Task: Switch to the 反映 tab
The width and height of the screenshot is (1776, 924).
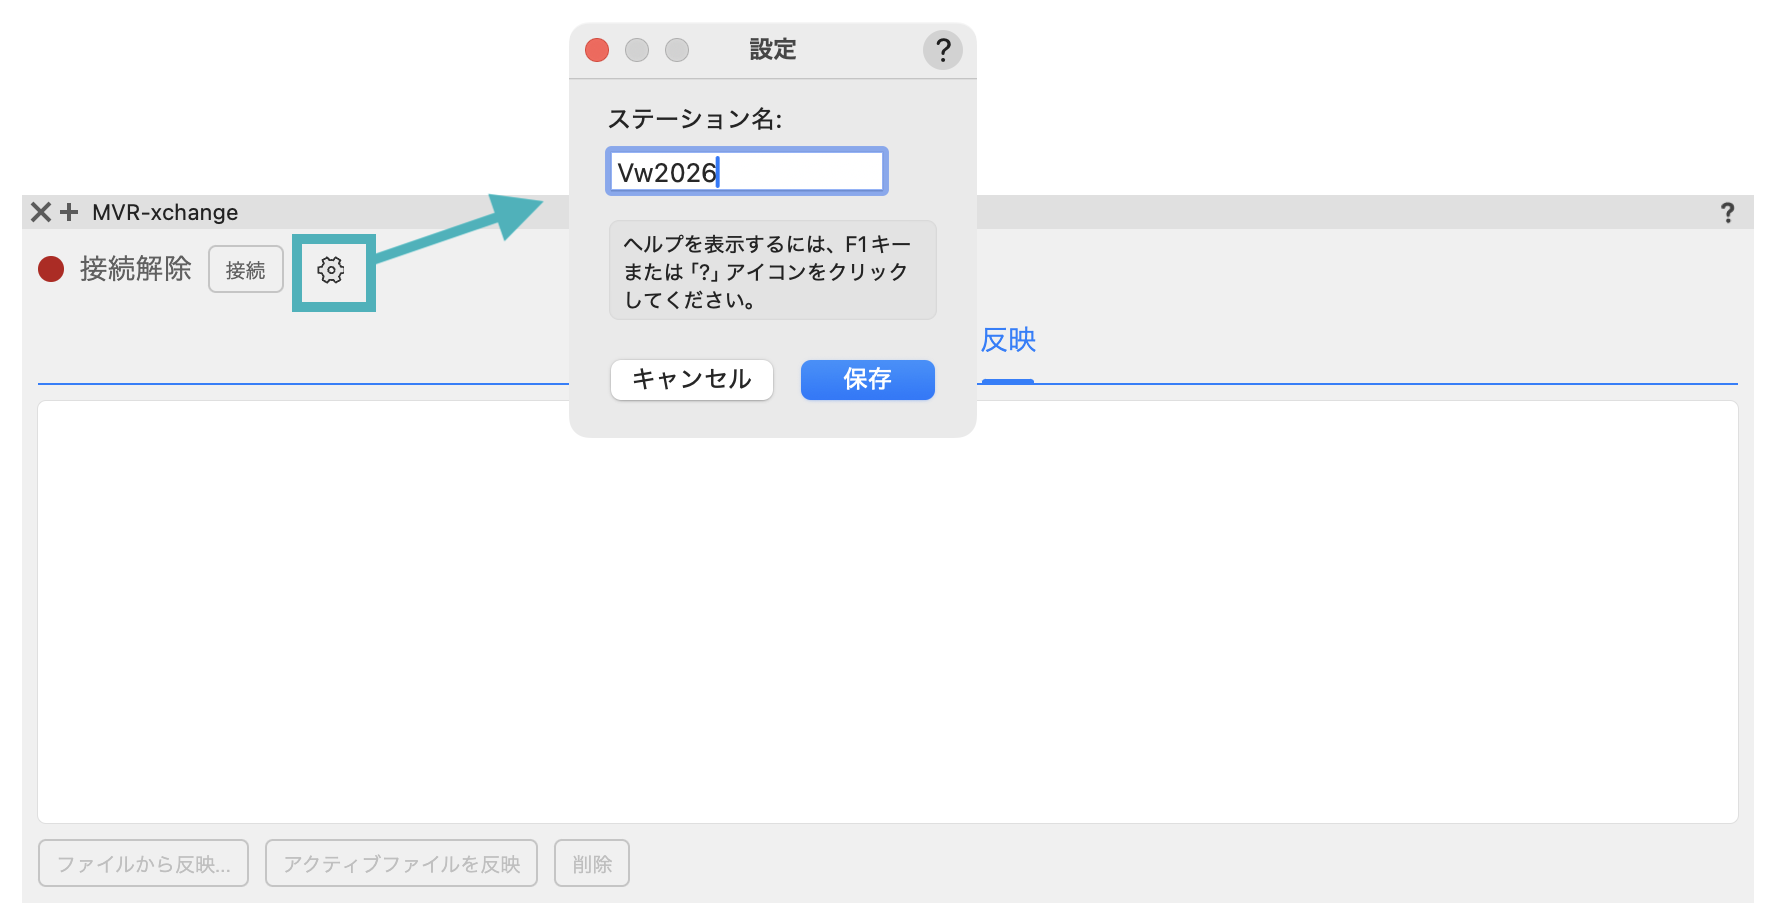Action: coord(1008,341)
